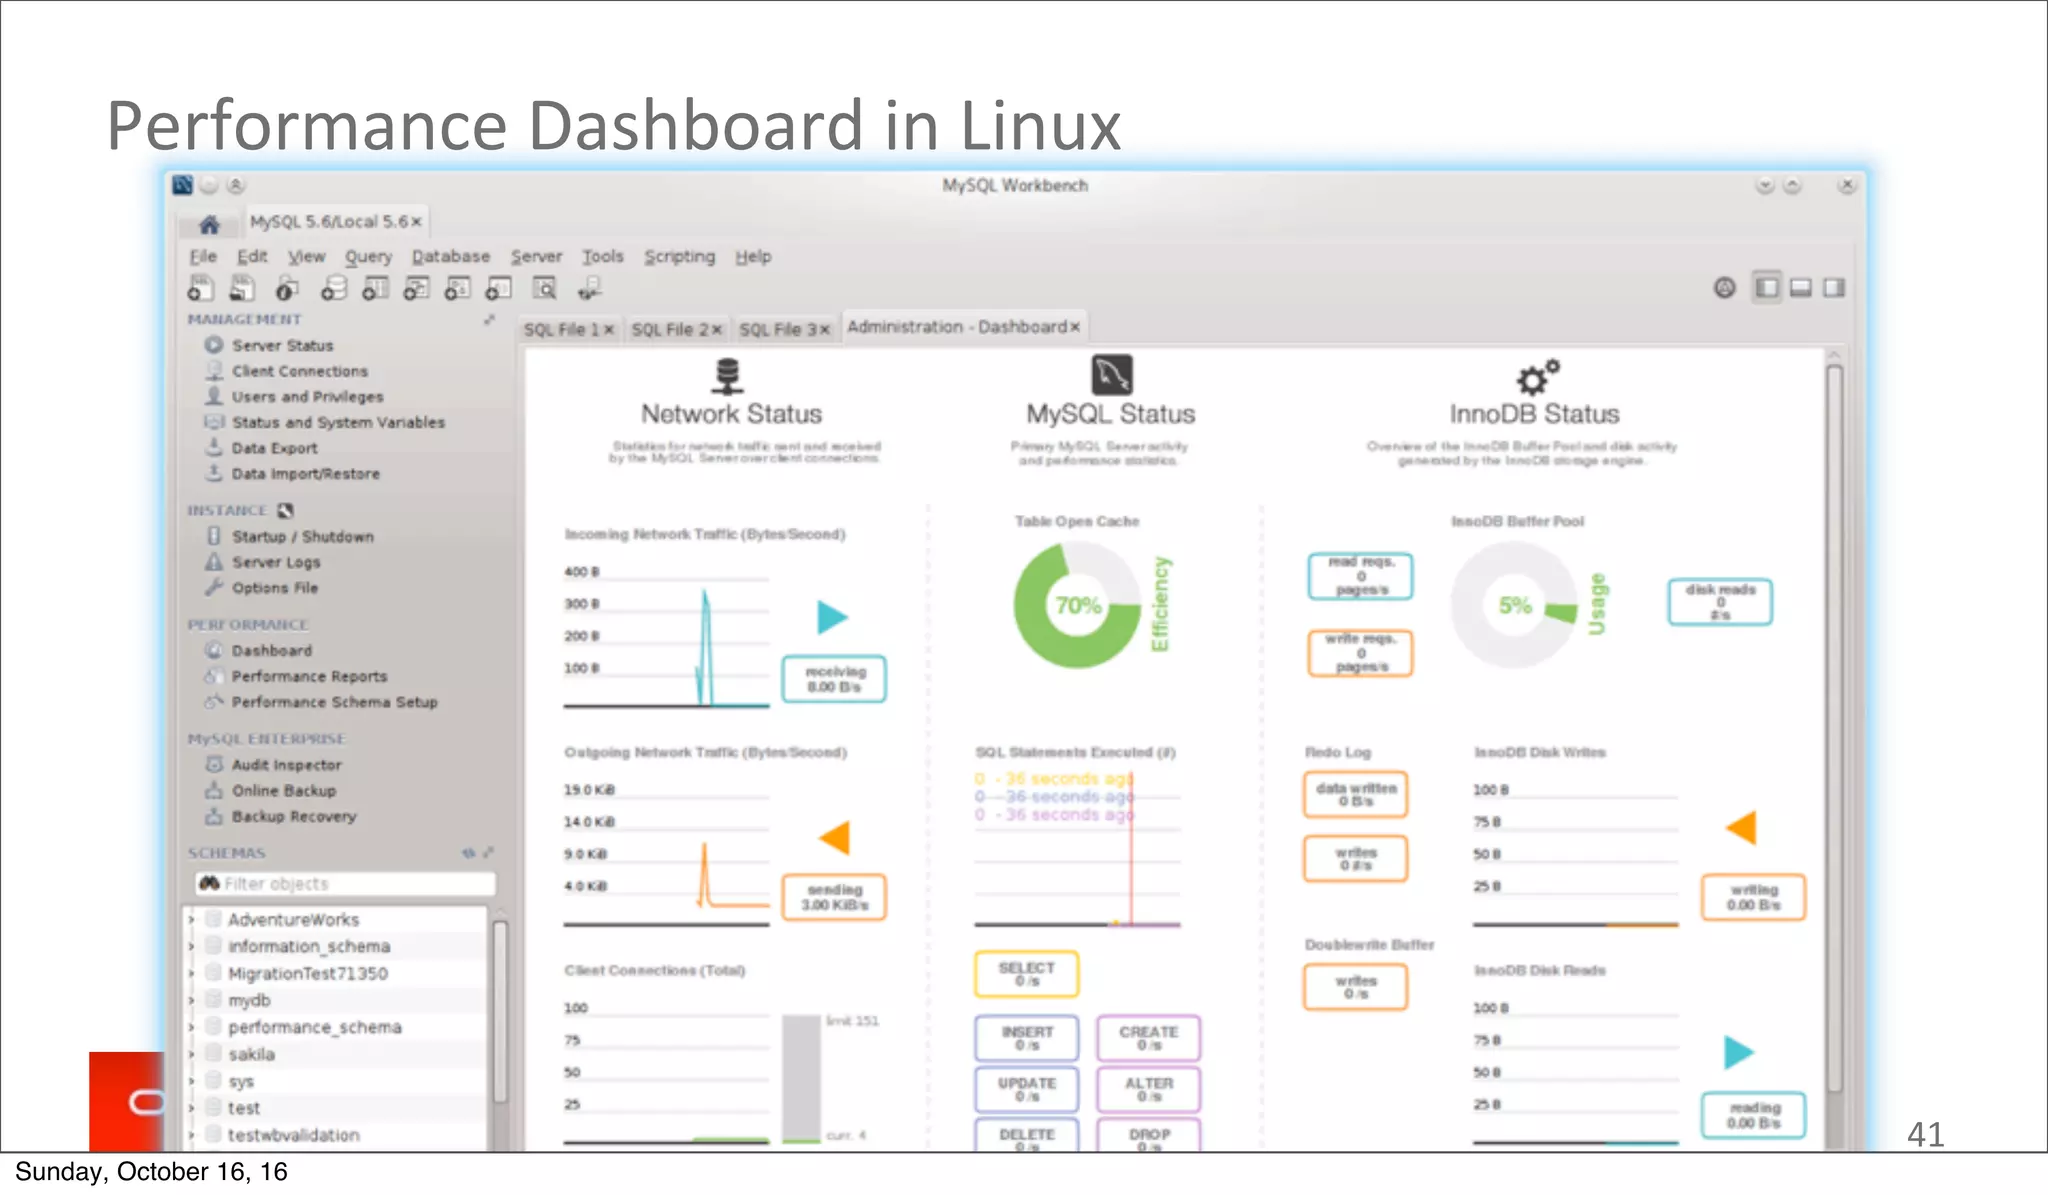
Task: Open the Scripting menu
Action: pyautogui.click(x=680, y=257)
